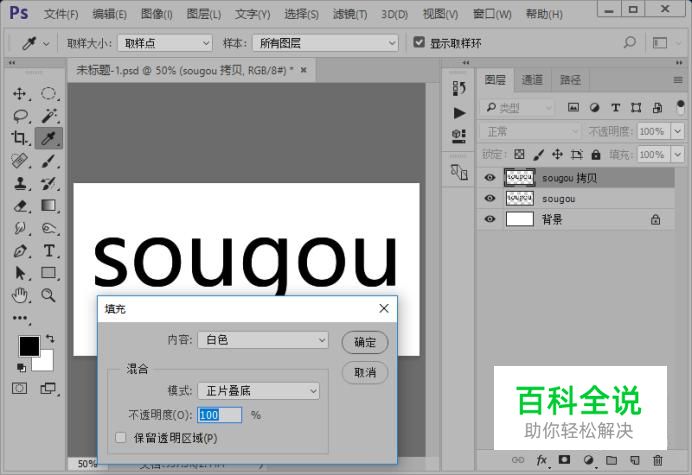Expand the layer opacity slider arrow
Screen dimensions: 692x475
(677, 132)
